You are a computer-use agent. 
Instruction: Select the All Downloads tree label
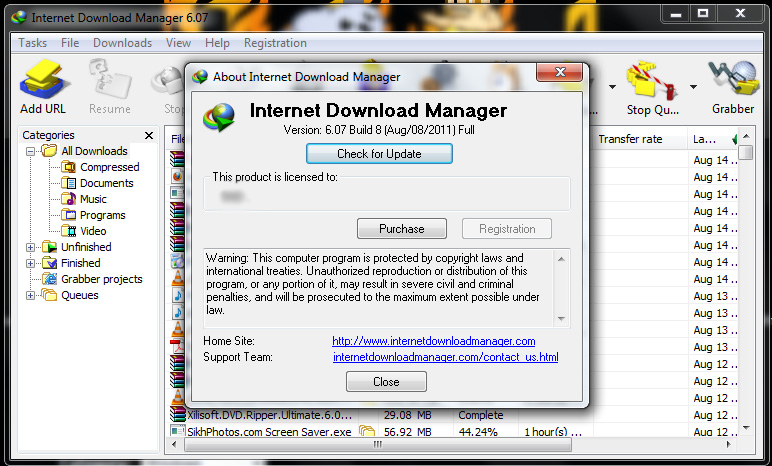[x=95, y=151]
